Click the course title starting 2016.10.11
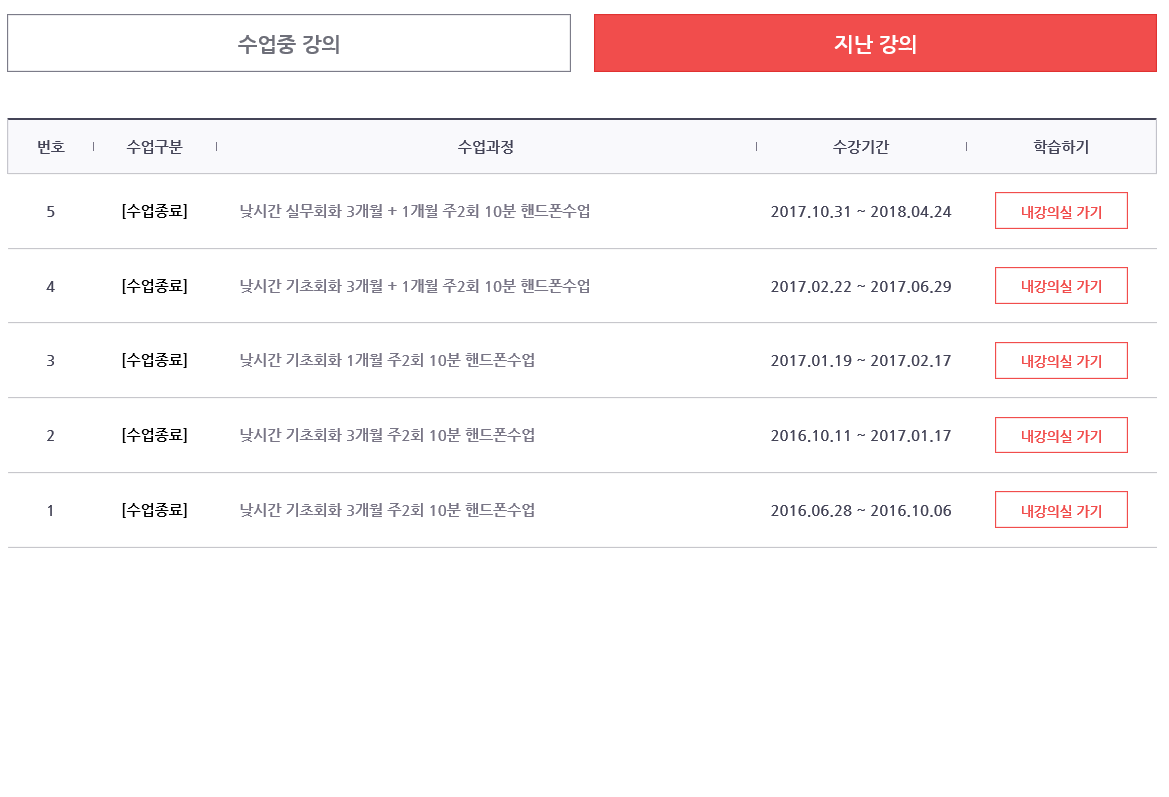The height and width of the screenshot is (797, 1169). pos(387,435)
